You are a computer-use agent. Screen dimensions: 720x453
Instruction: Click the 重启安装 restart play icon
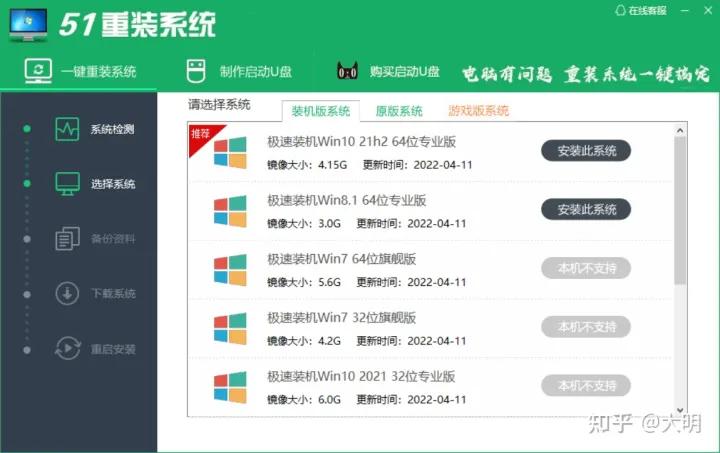point(68,348)
